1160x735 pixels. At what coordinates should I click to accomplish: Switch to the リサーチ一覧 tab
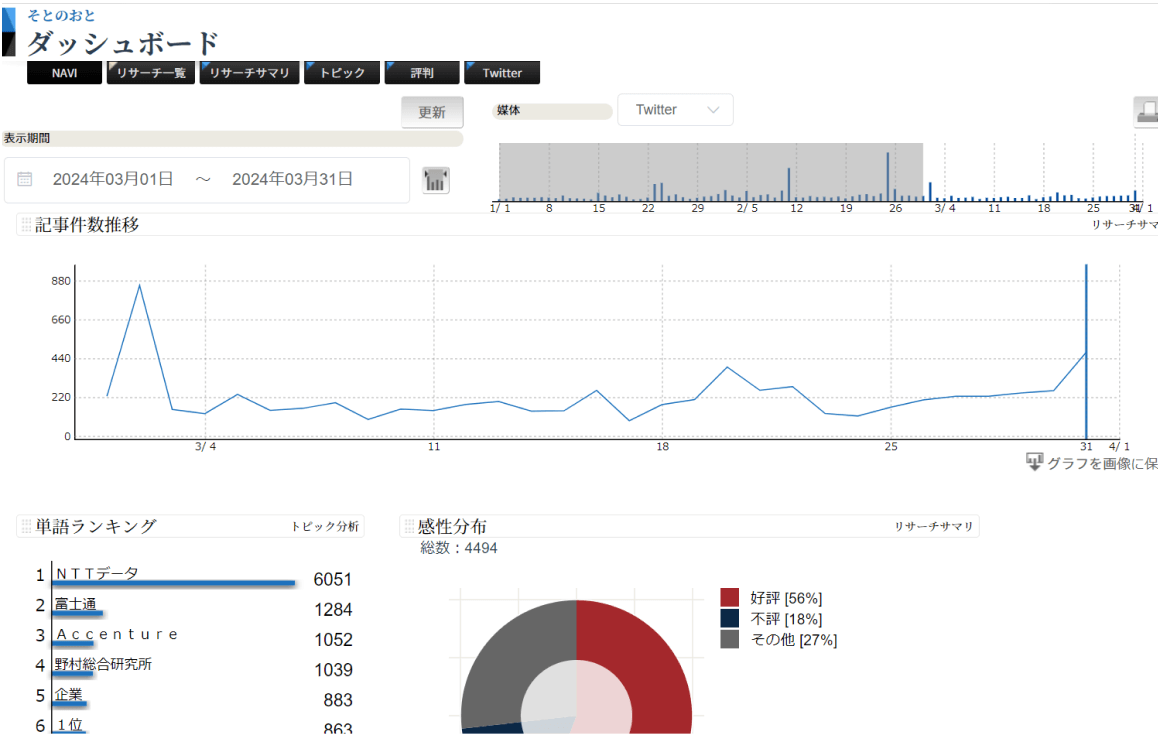pyautogui.click(x=151, y=73)
